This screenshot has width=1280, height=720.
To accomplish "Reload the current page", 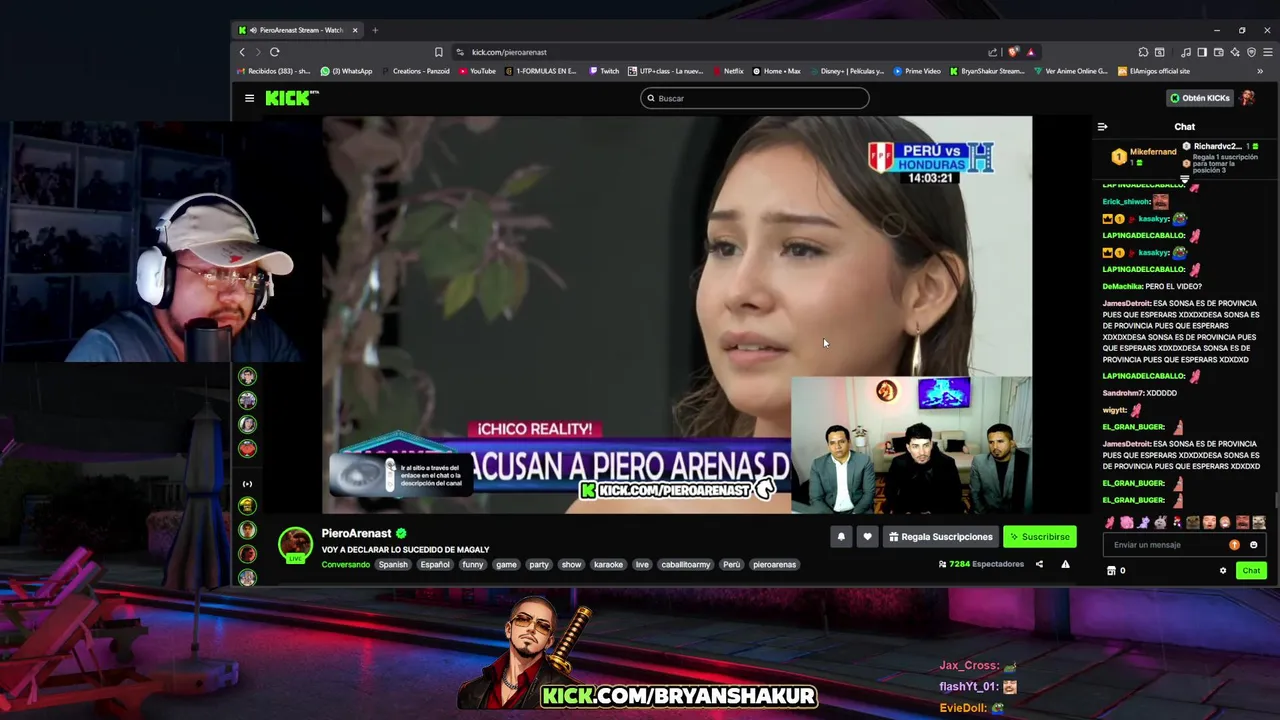I will pyautogui.click(x=274, y=52).
